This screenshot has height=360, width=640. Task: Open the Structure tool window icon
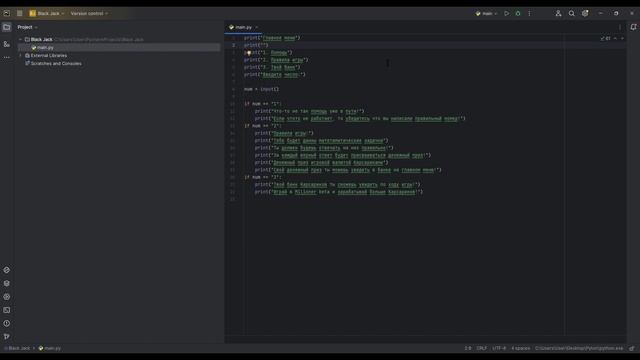click(7, 44)
